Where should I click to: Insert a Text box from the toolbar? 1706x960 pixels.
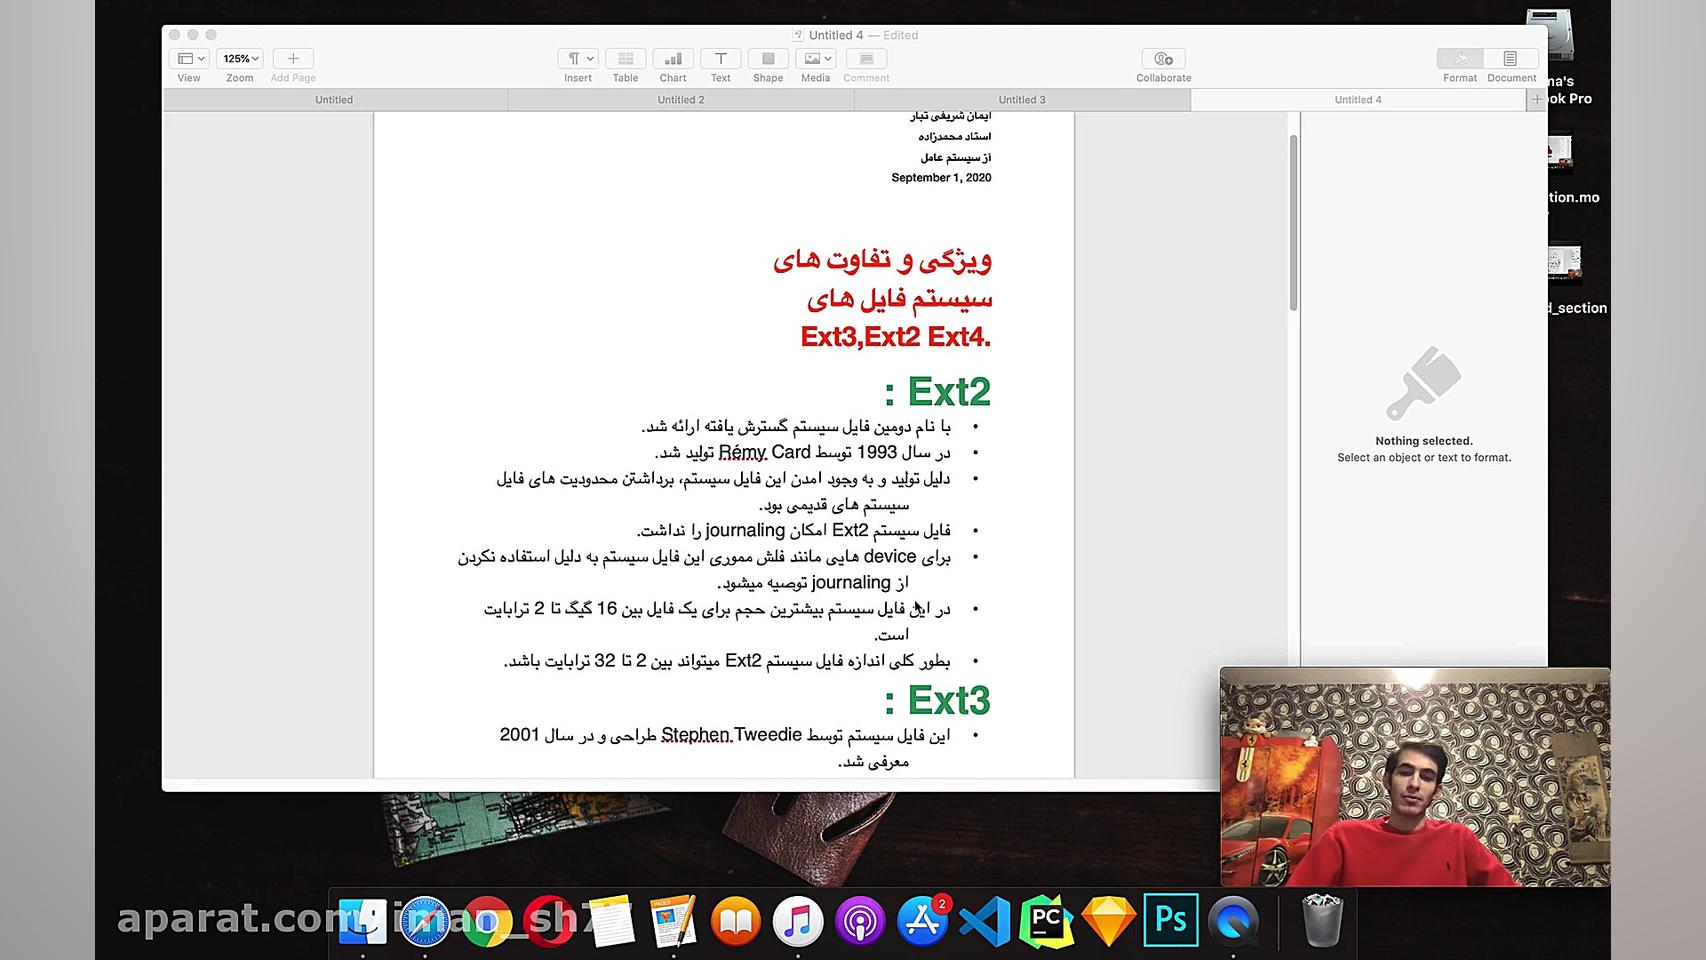click(x=720, y=59)
